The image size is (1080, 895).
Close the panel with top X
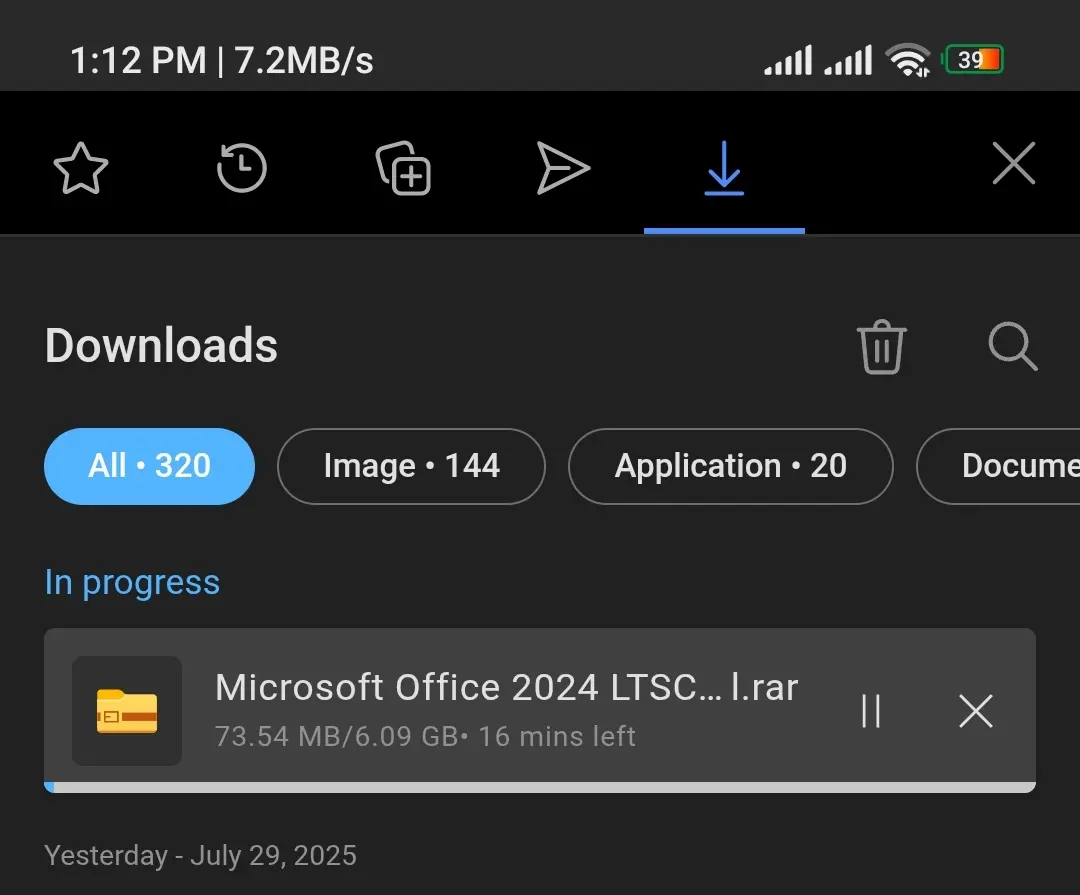pos(1014,163)
